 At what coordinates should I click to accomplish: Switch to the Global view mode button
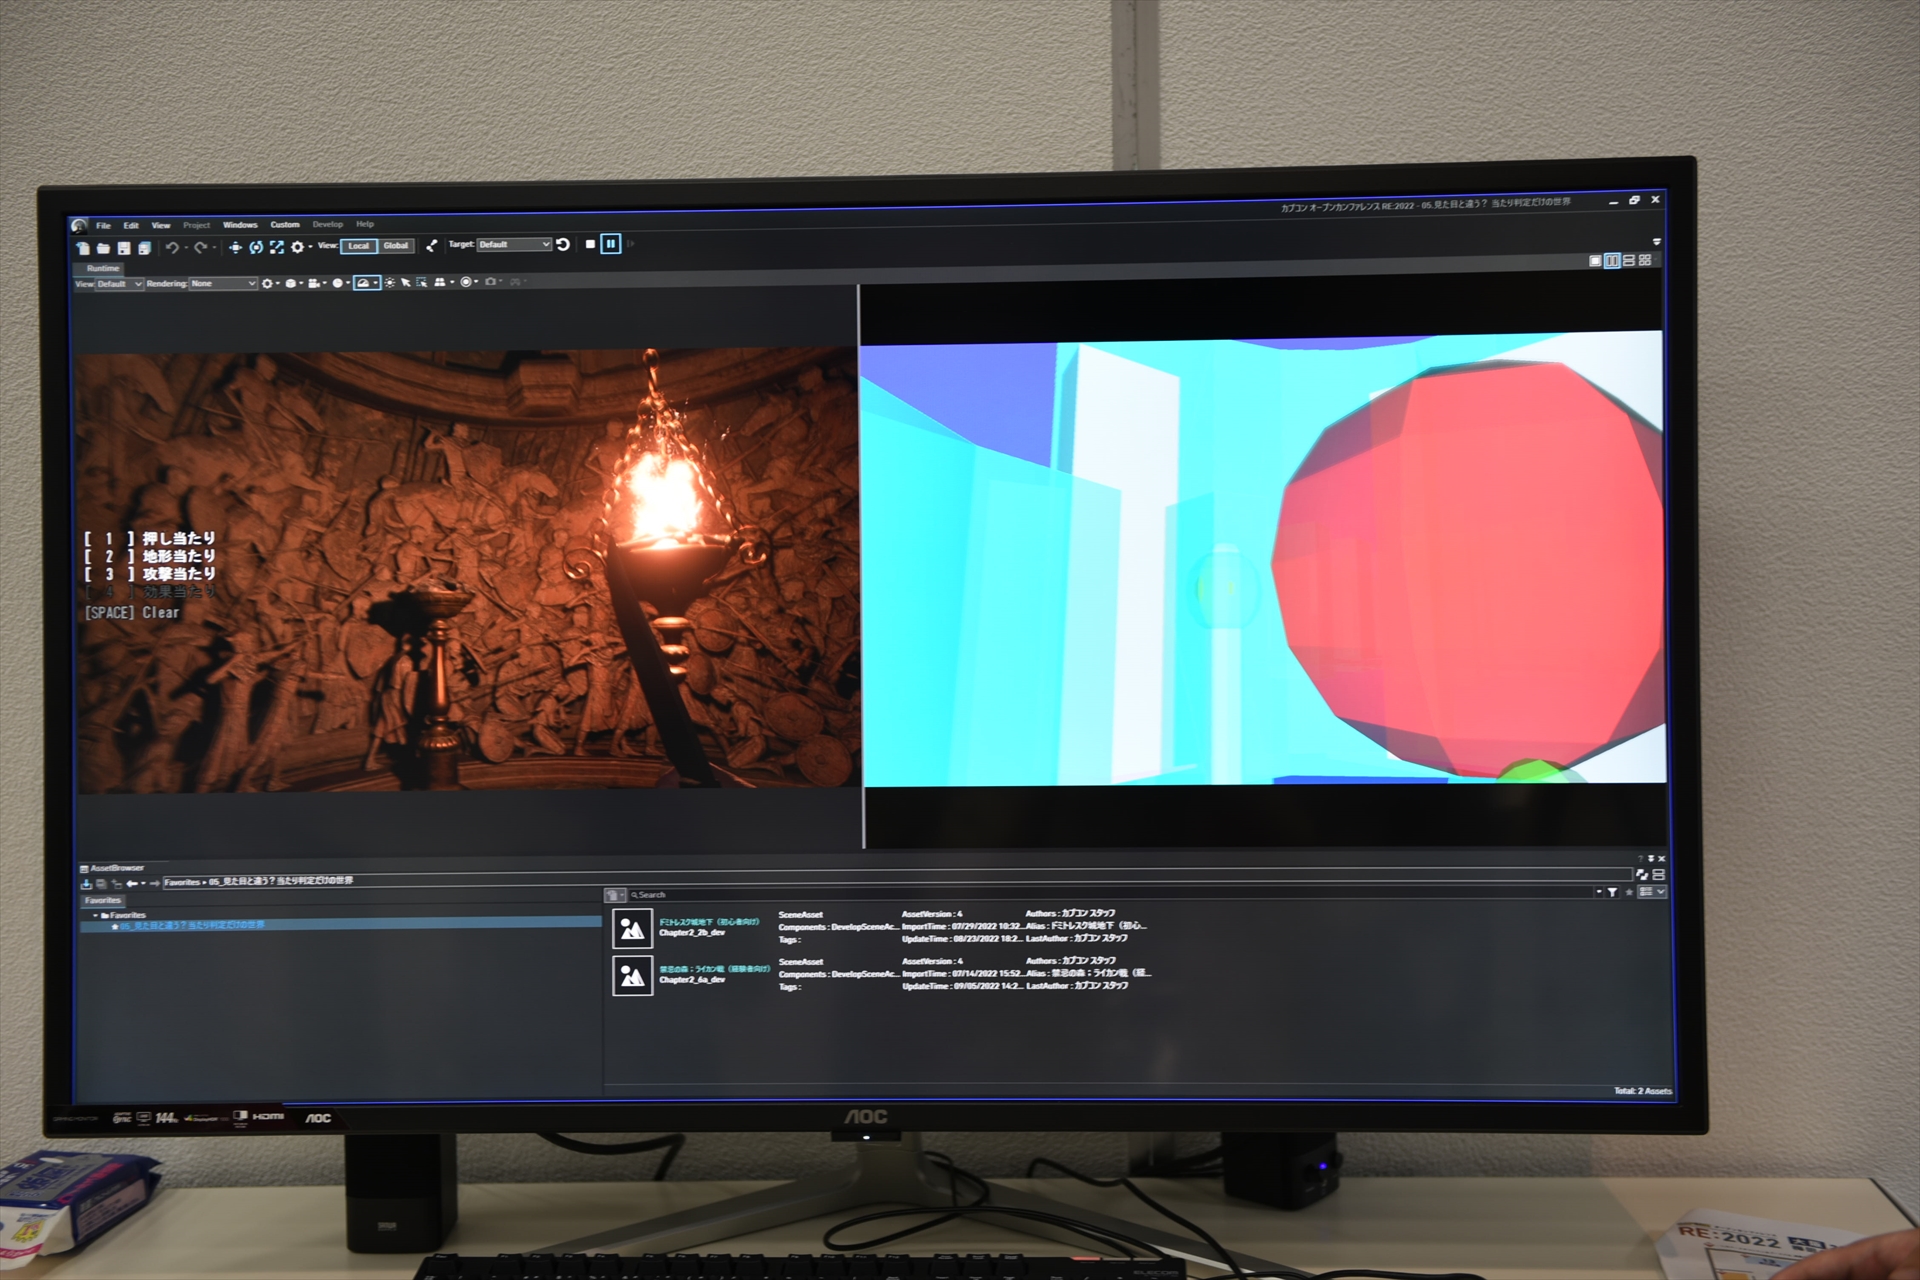pos(396,246)
